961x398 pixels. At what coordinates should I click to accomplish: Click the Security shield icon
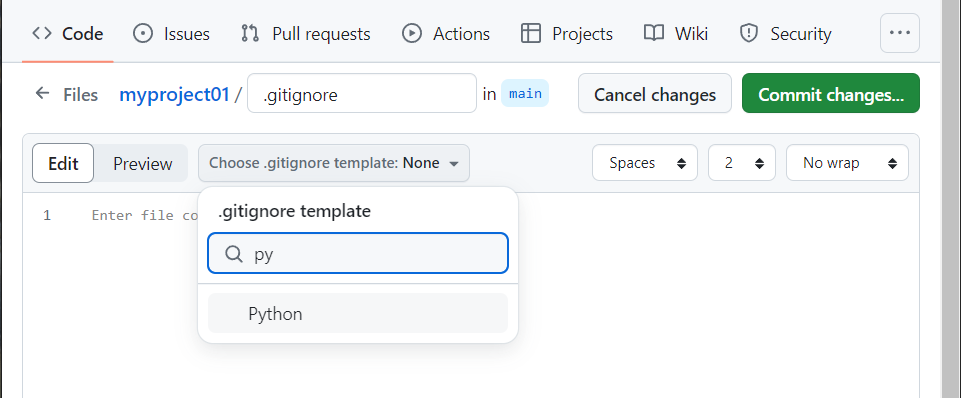pos(749,33)
